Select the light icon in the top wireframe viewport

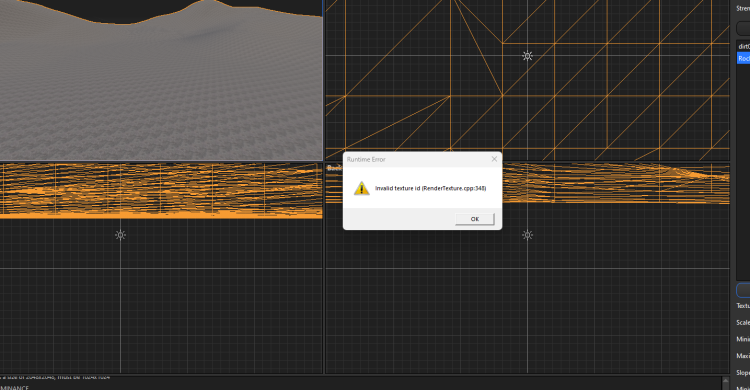point(527,56)
